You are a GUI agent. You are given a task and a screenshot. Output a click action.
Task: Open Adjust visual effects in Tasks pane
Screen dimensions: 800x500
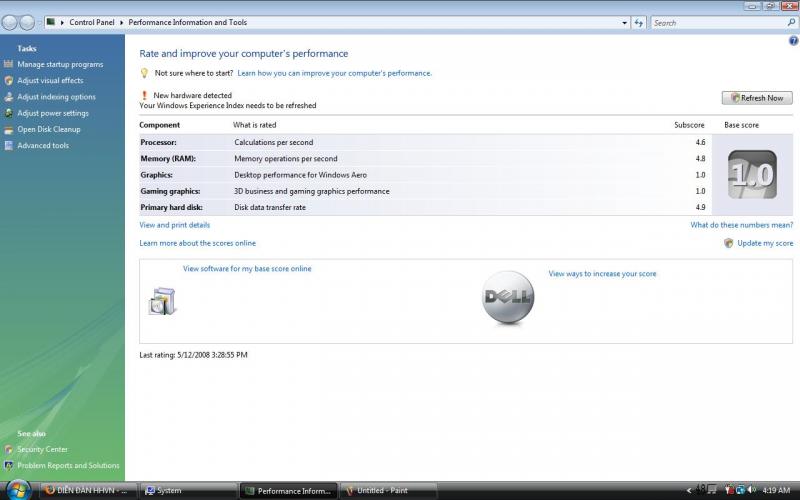pos(50,80)
